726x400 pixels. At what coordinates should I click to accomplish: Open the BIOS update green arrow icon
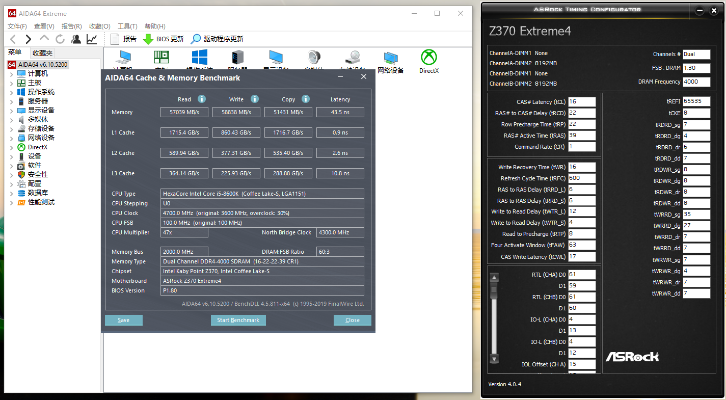[x=147, y=39]
